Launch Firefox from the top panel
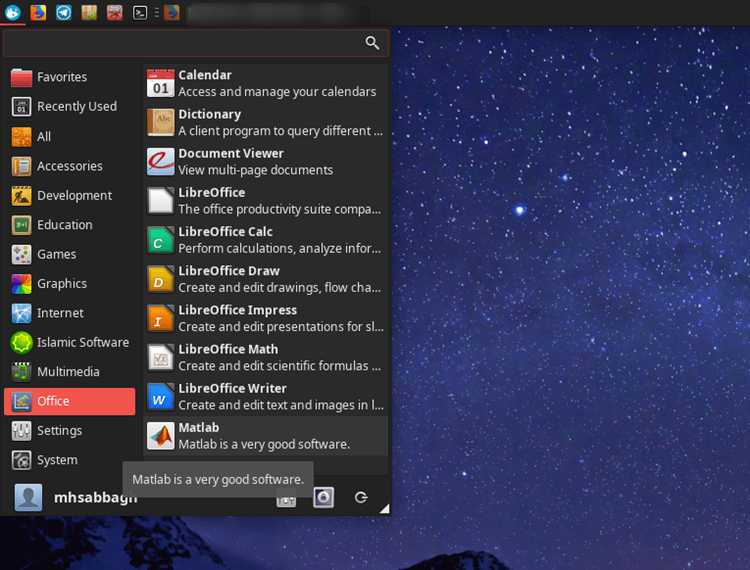 [x=38, y=12]
